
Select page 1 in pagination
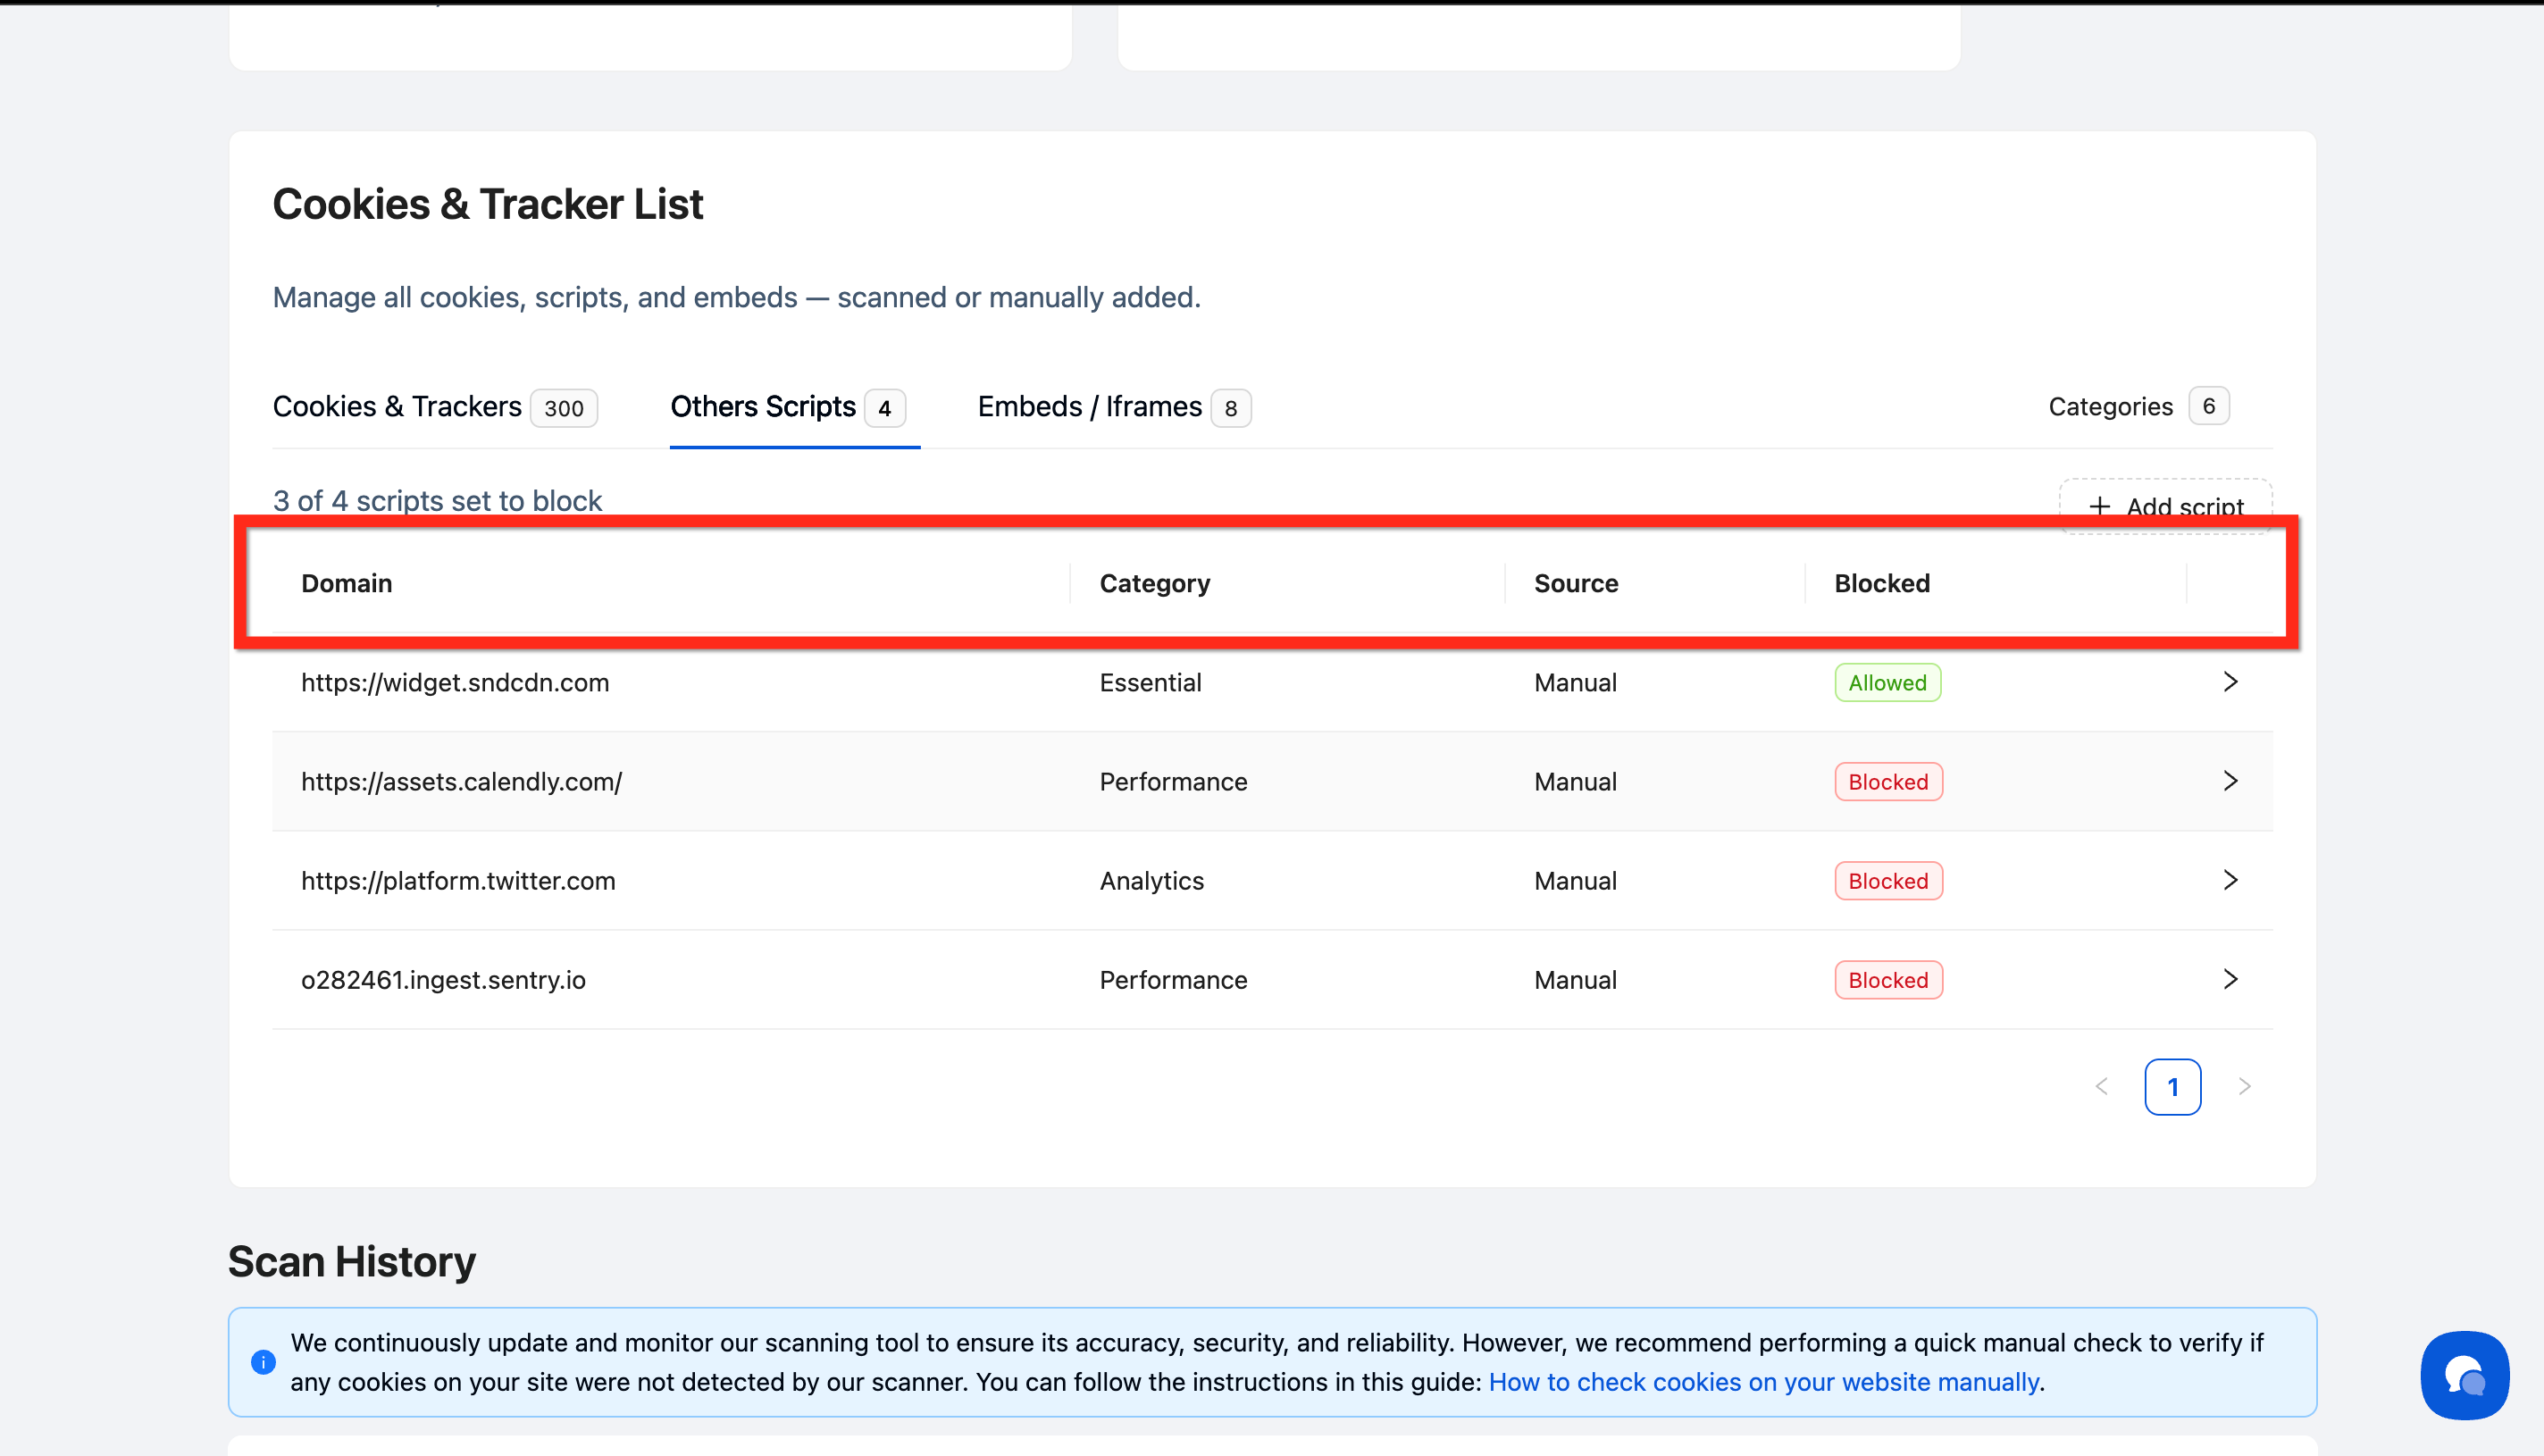pos(2172,1086)
